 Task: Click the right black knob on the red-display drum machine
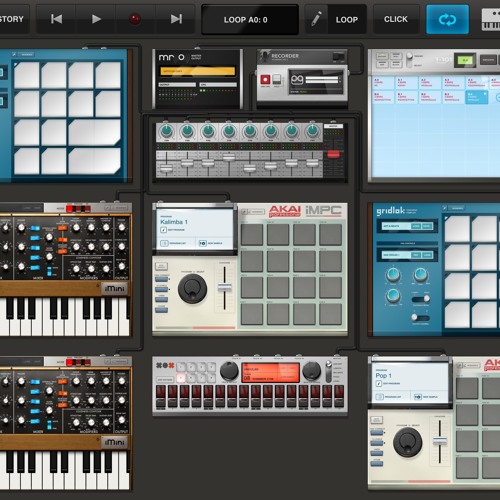click(x=311, y=371)
